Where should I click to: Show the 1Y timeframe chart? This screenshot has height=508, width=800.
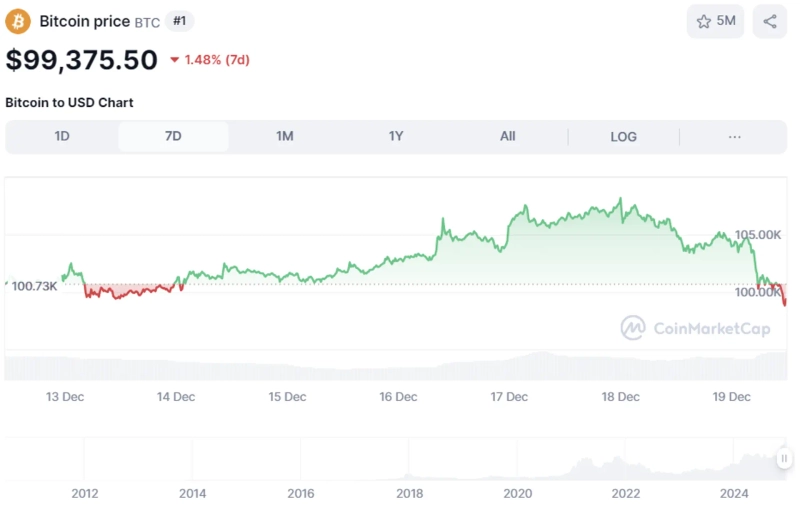point(396,137)
